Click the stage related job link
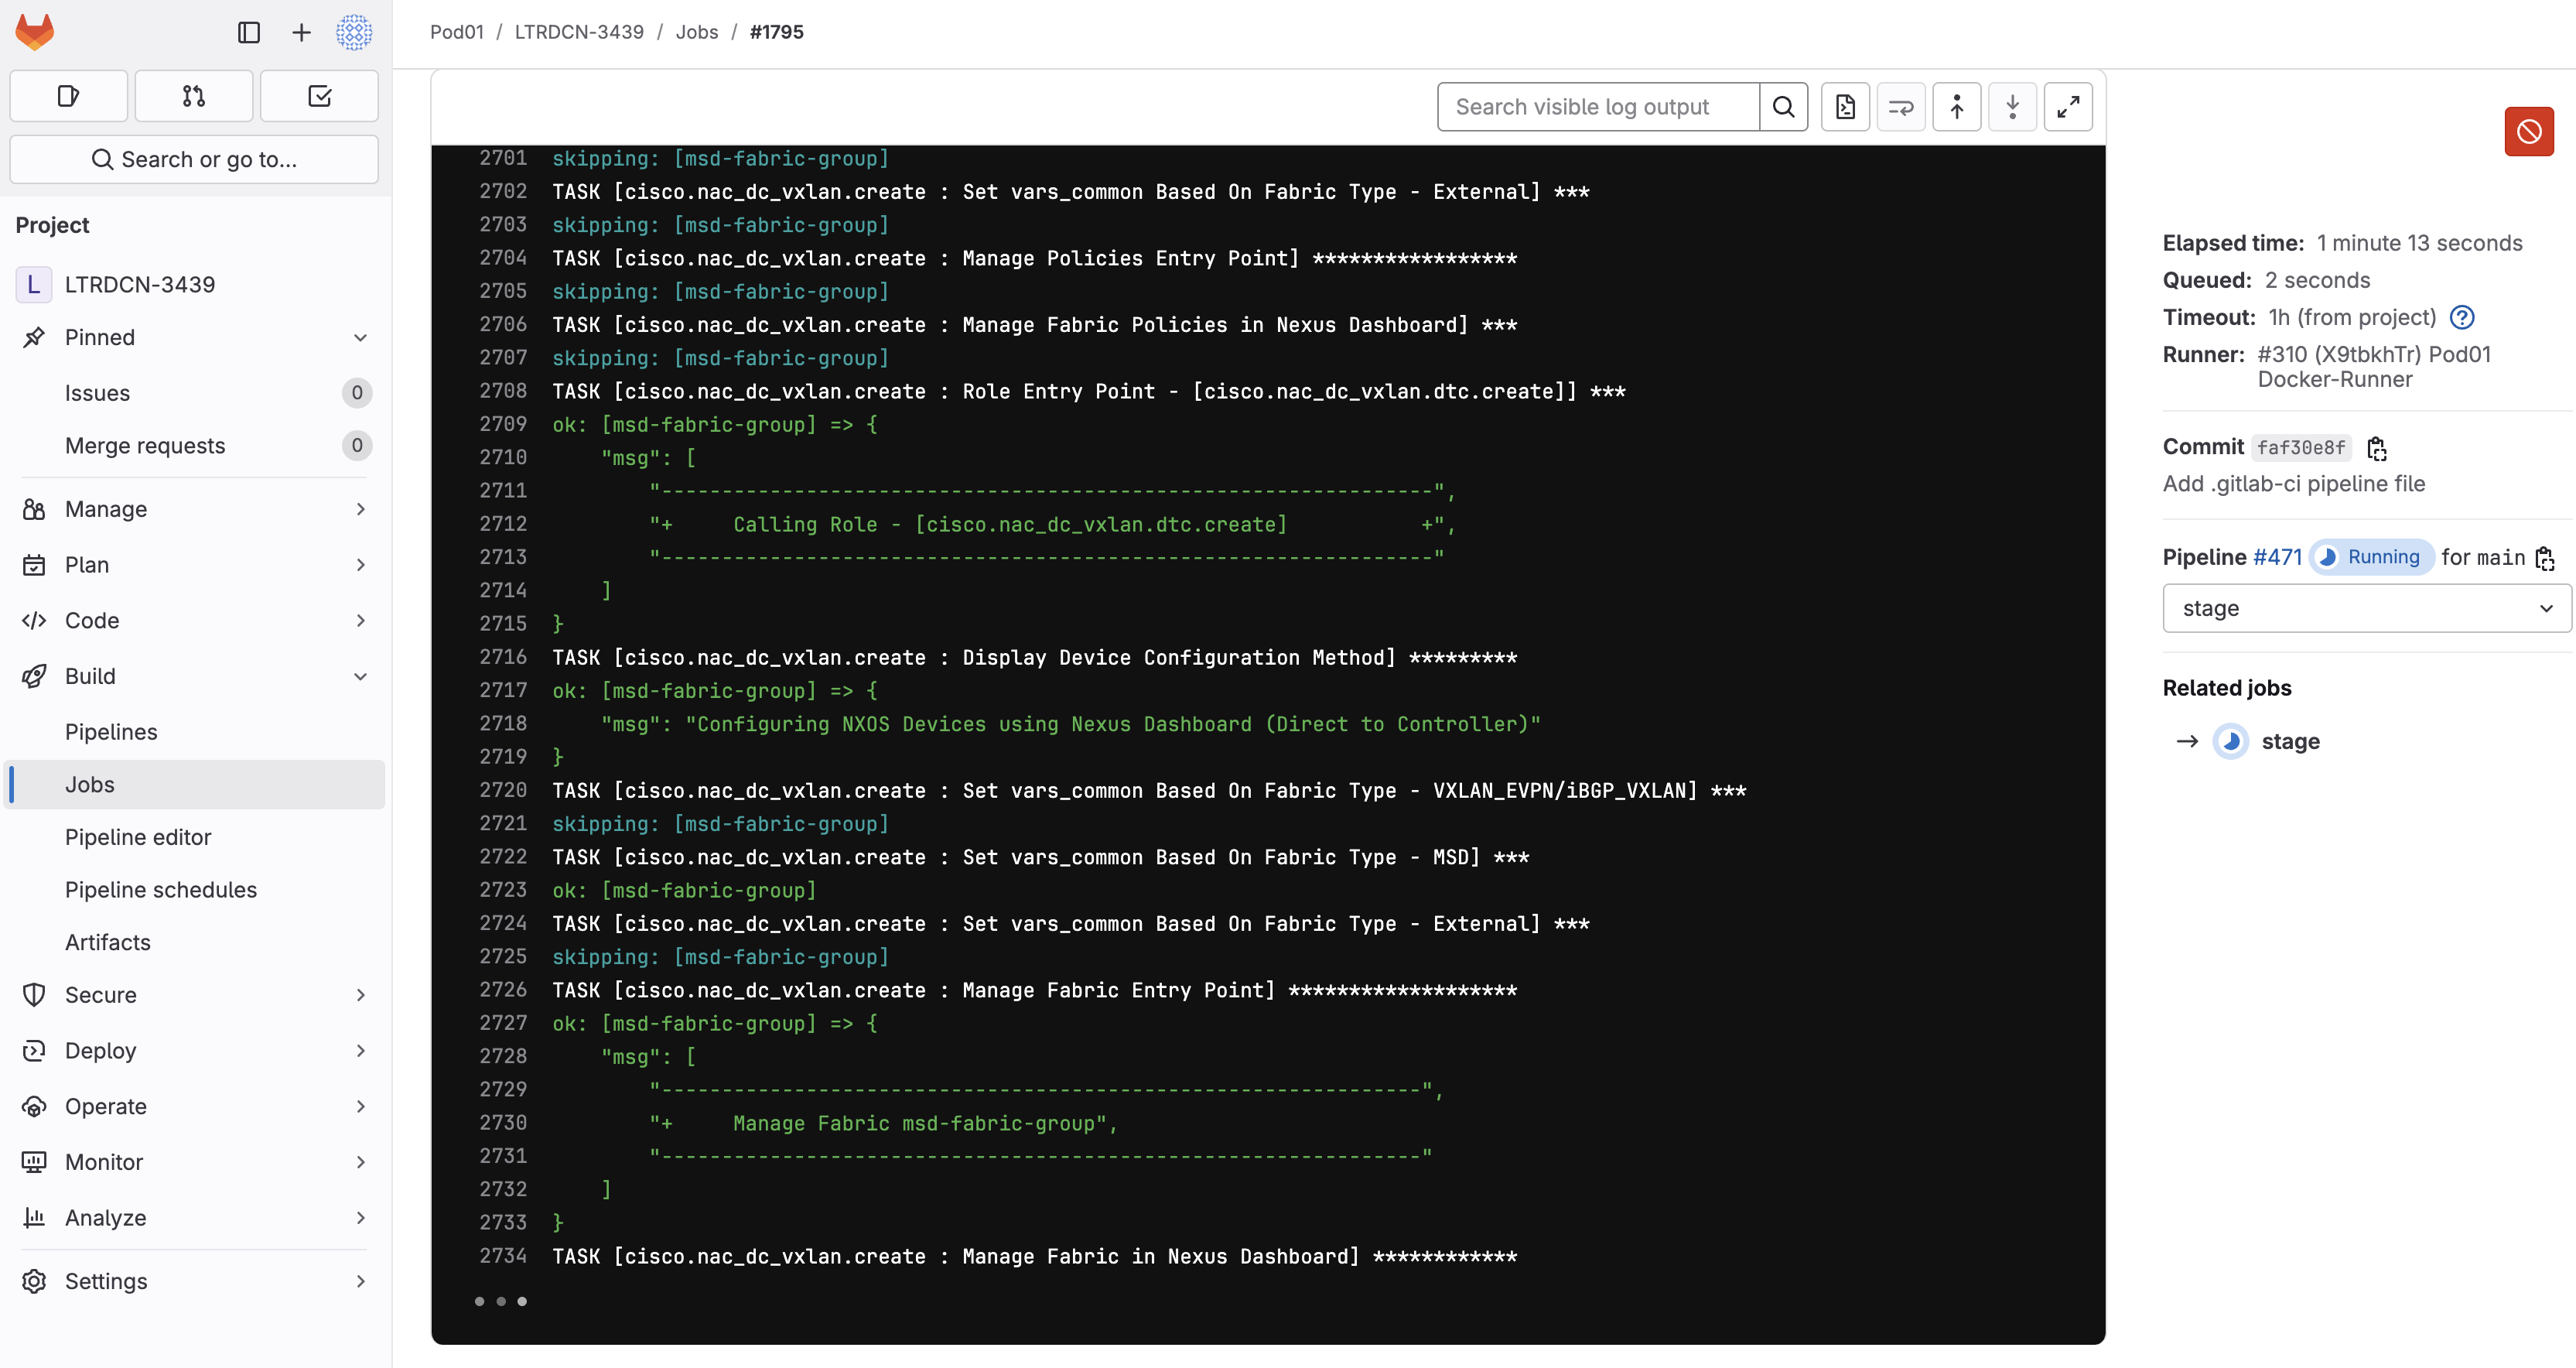Image resolution: width=2576 pixels, height=1368 pixels. coord(2290,742)
